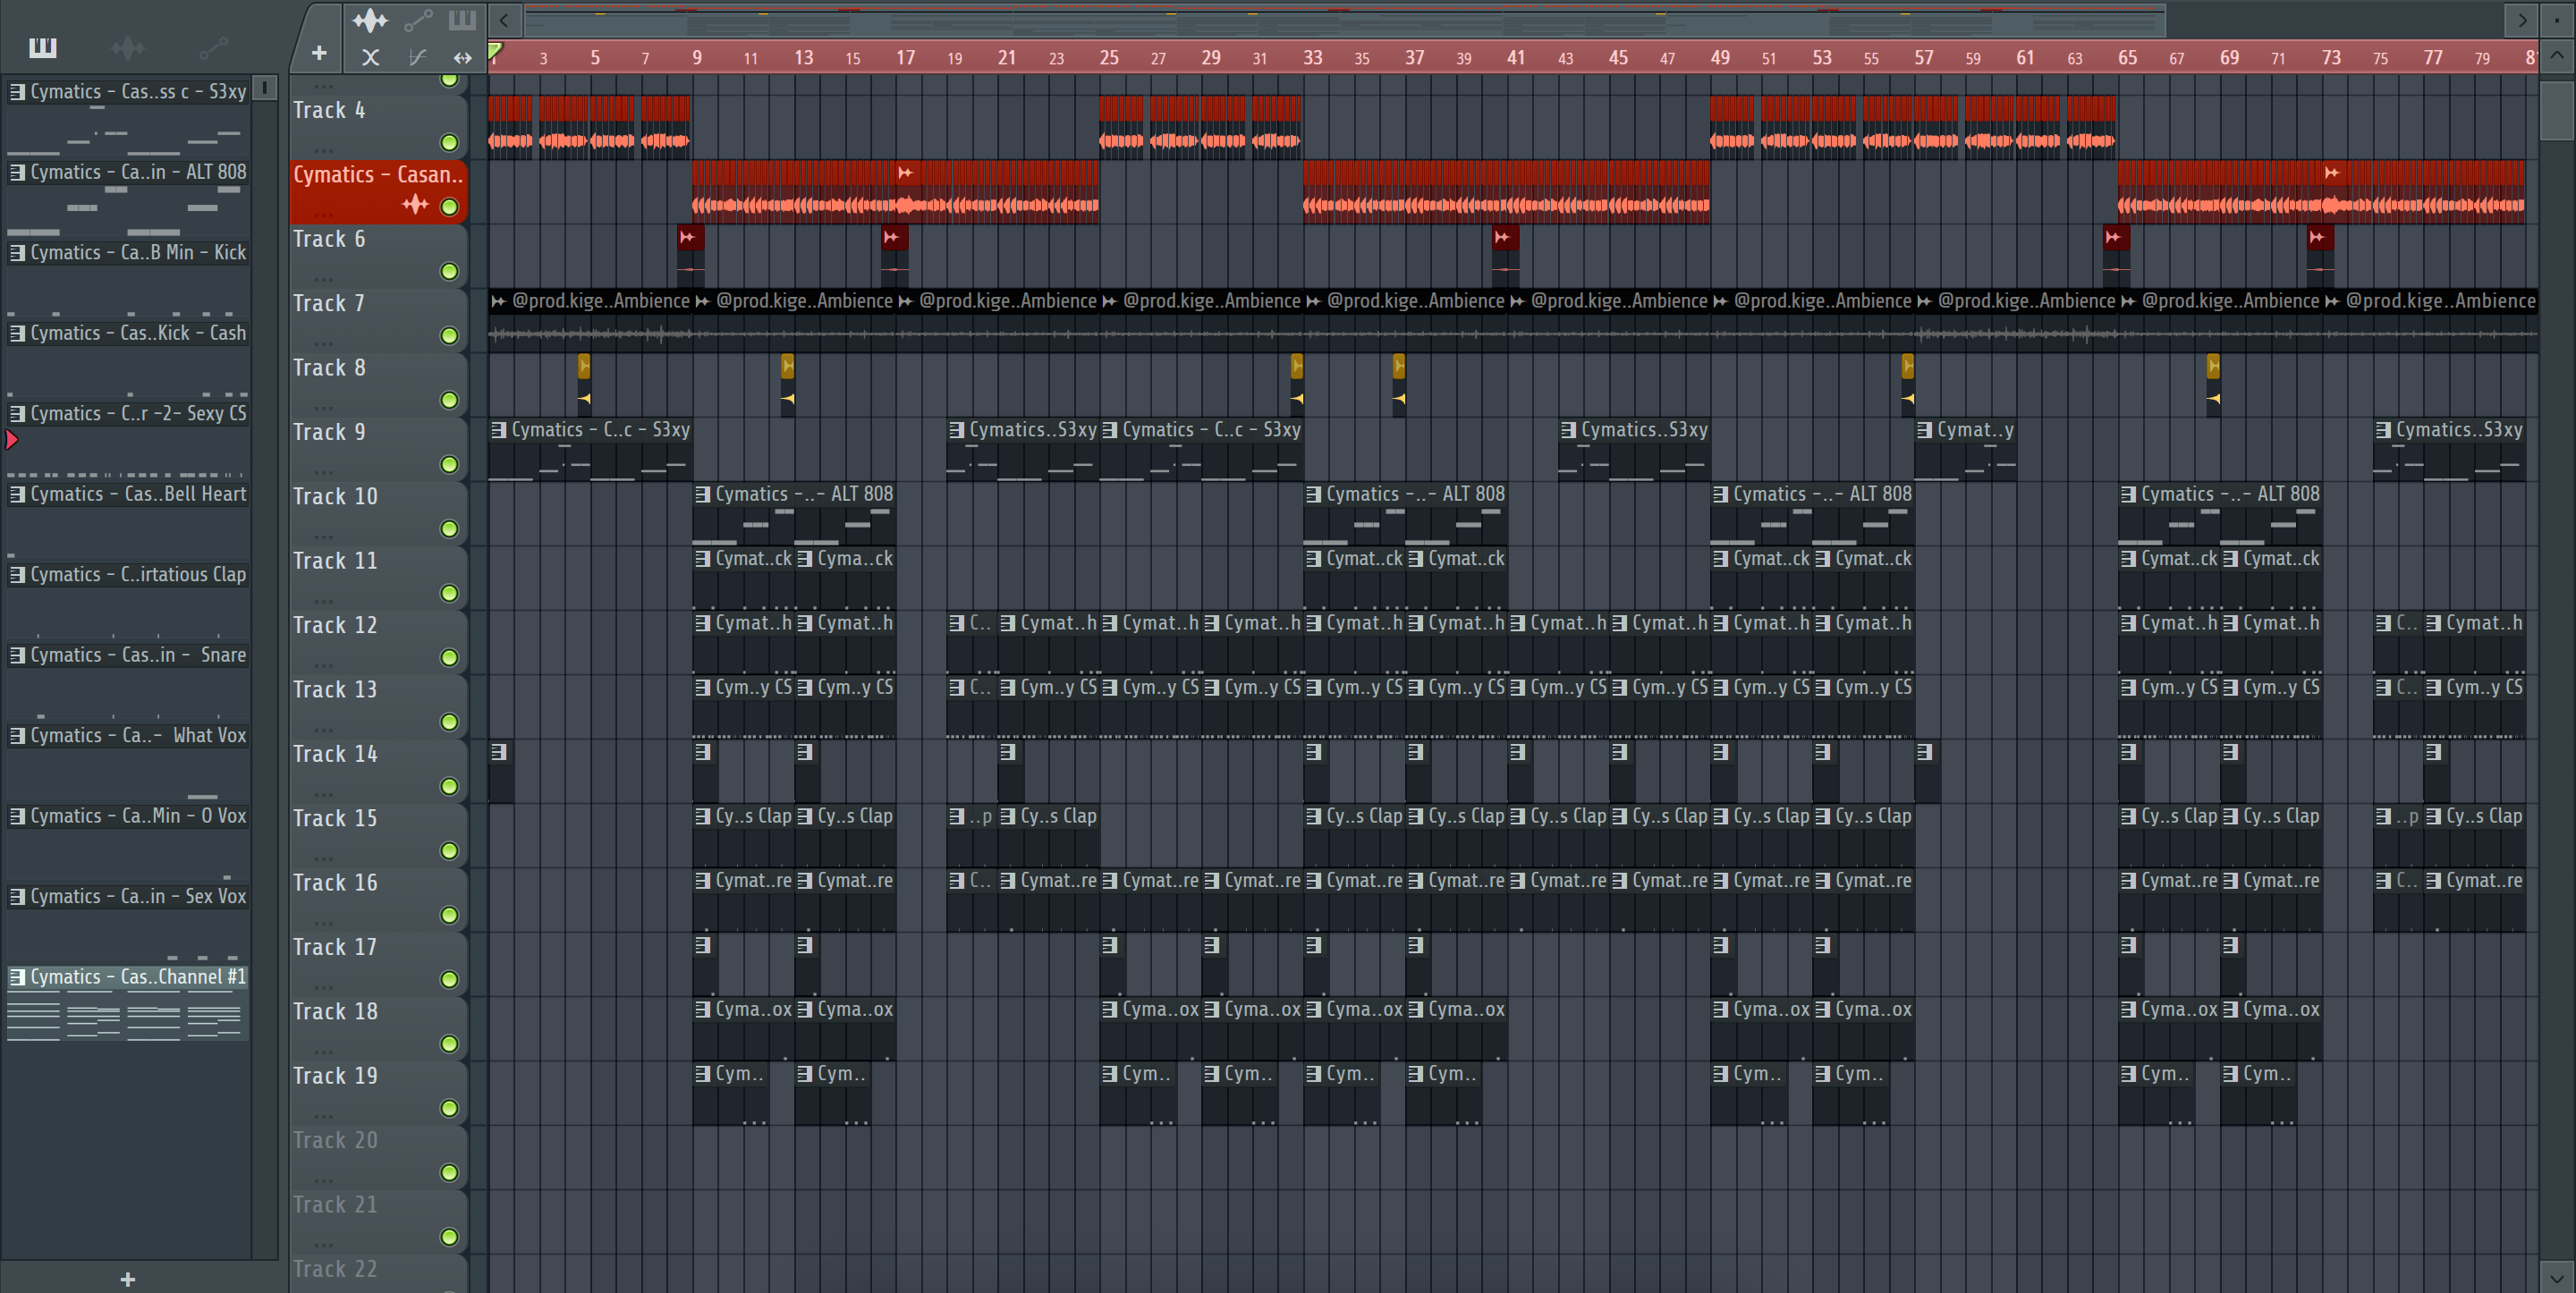Open clip menu of Track 11 Cymat..ck at bar 9
2576x1293 pixels.
coord(702,558)
